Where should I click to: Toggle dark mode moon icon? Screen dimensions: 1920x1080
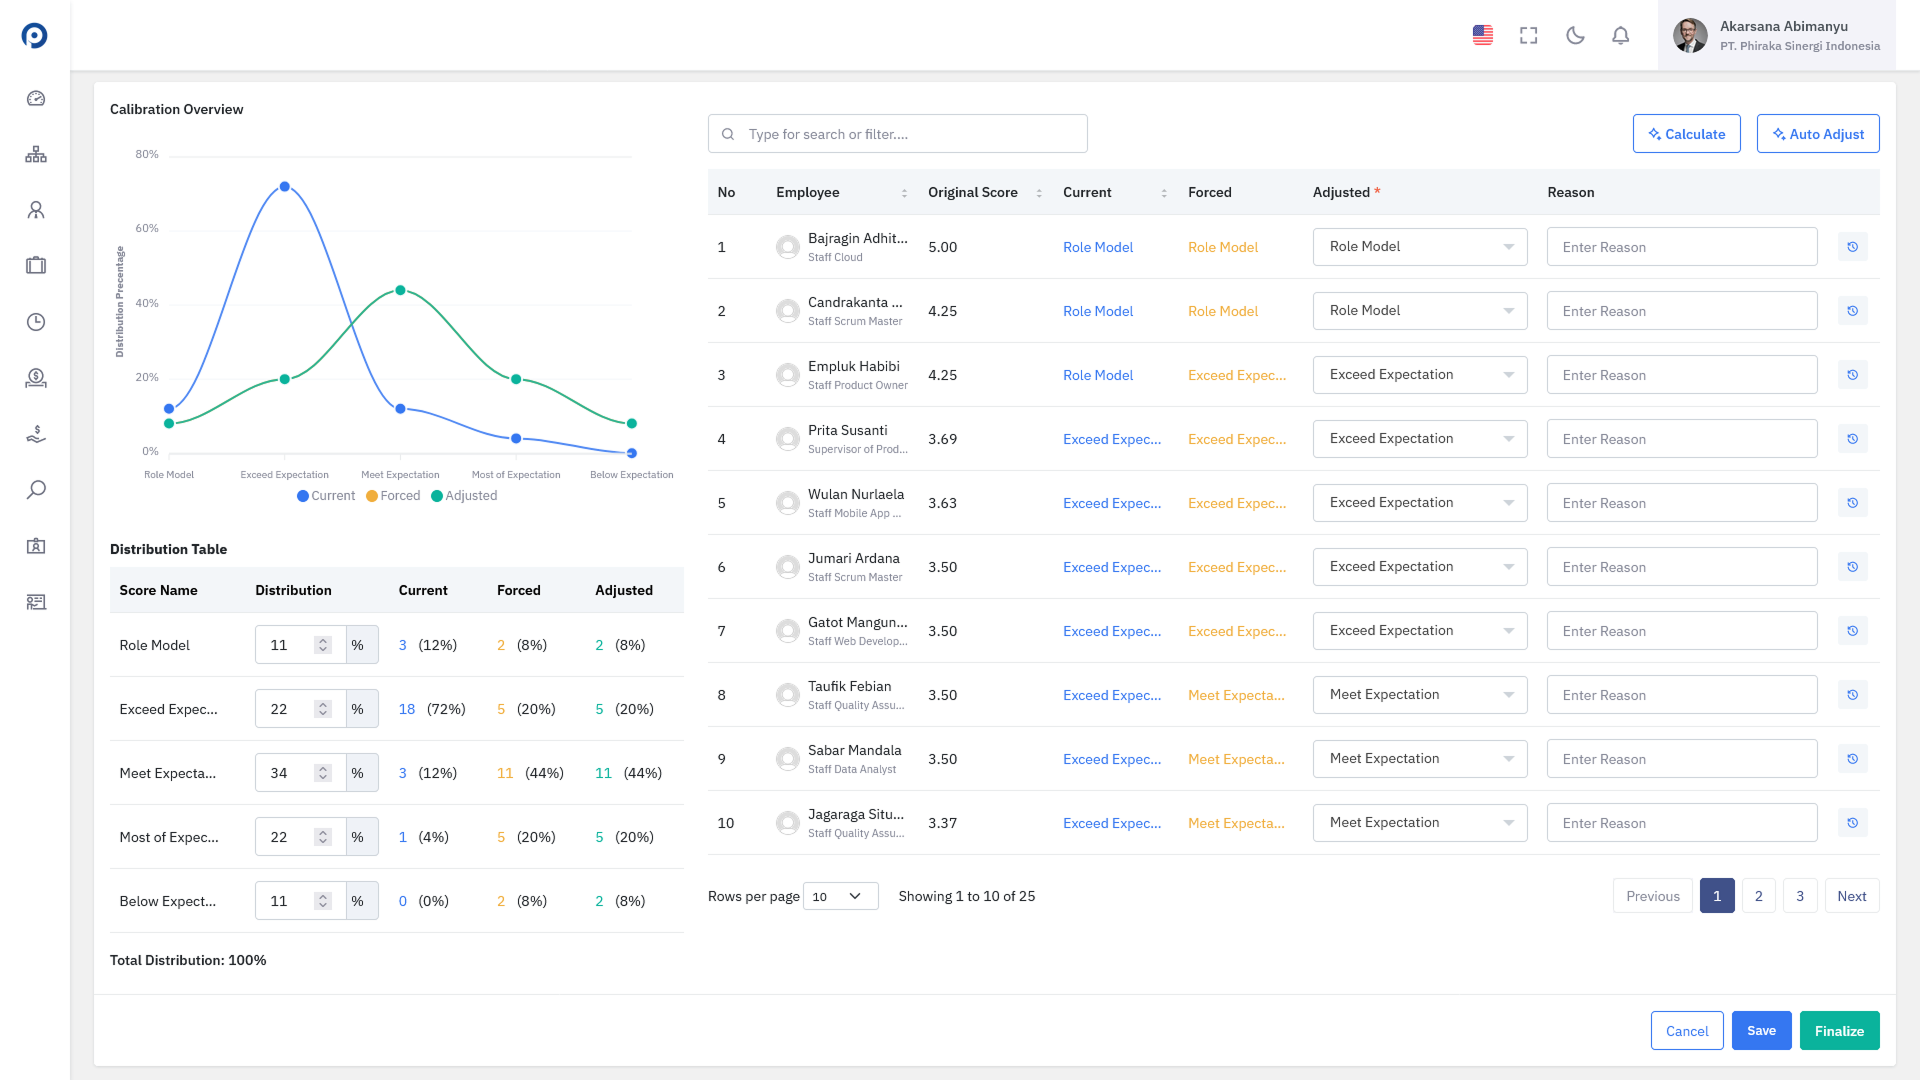click(1575, 36)
